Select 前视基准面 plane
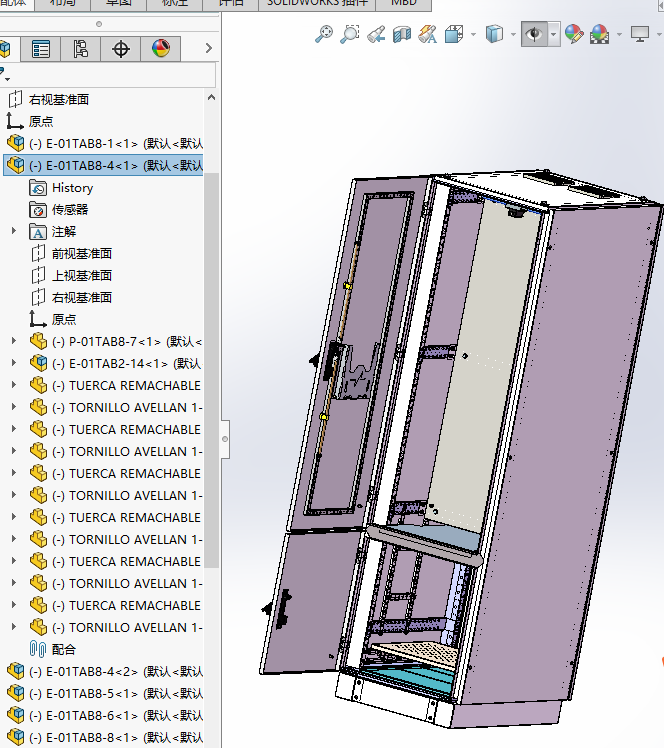 pos(82,254)
